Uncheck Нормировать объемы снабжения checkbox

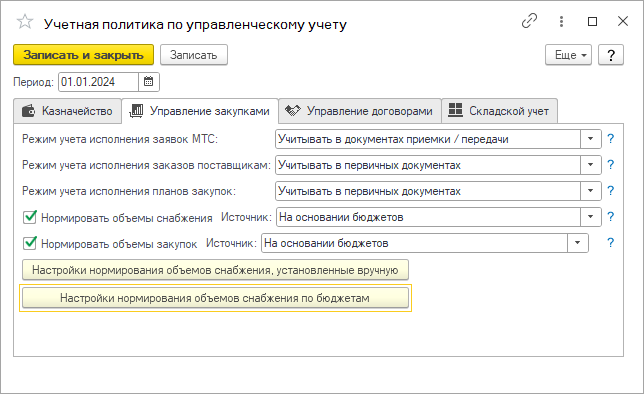pos(30,217)
